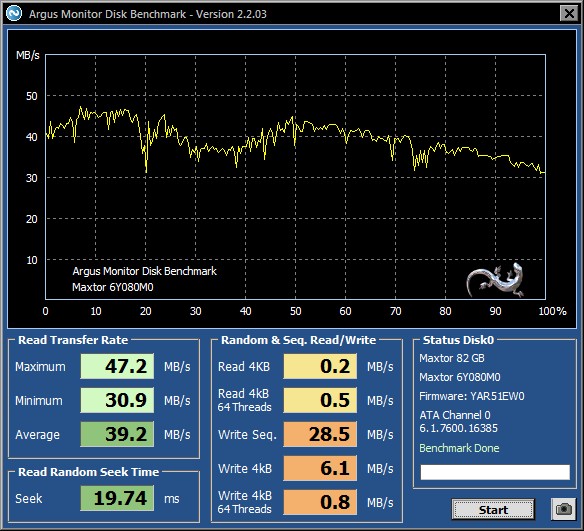Select the Average transfer rate value 39.2

pyautogui.click(x=117, y=434)
